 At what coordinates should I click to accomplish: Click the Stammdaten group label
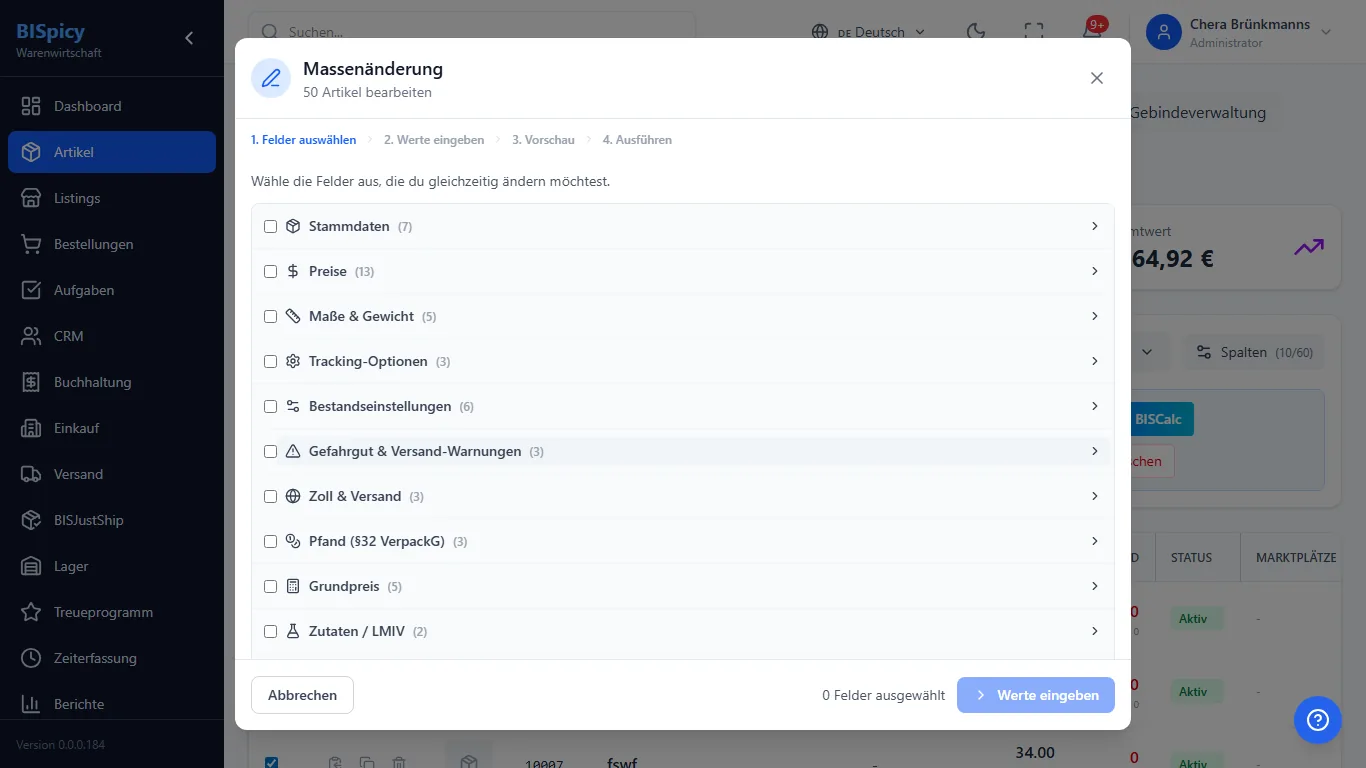[x=349, y=226]
